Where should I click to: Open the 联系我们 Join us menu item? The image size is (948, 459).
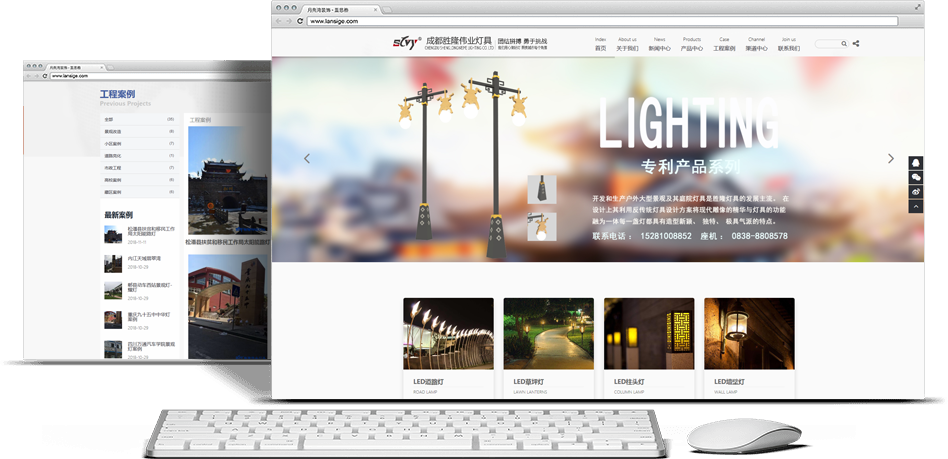[x=788, y=44]
